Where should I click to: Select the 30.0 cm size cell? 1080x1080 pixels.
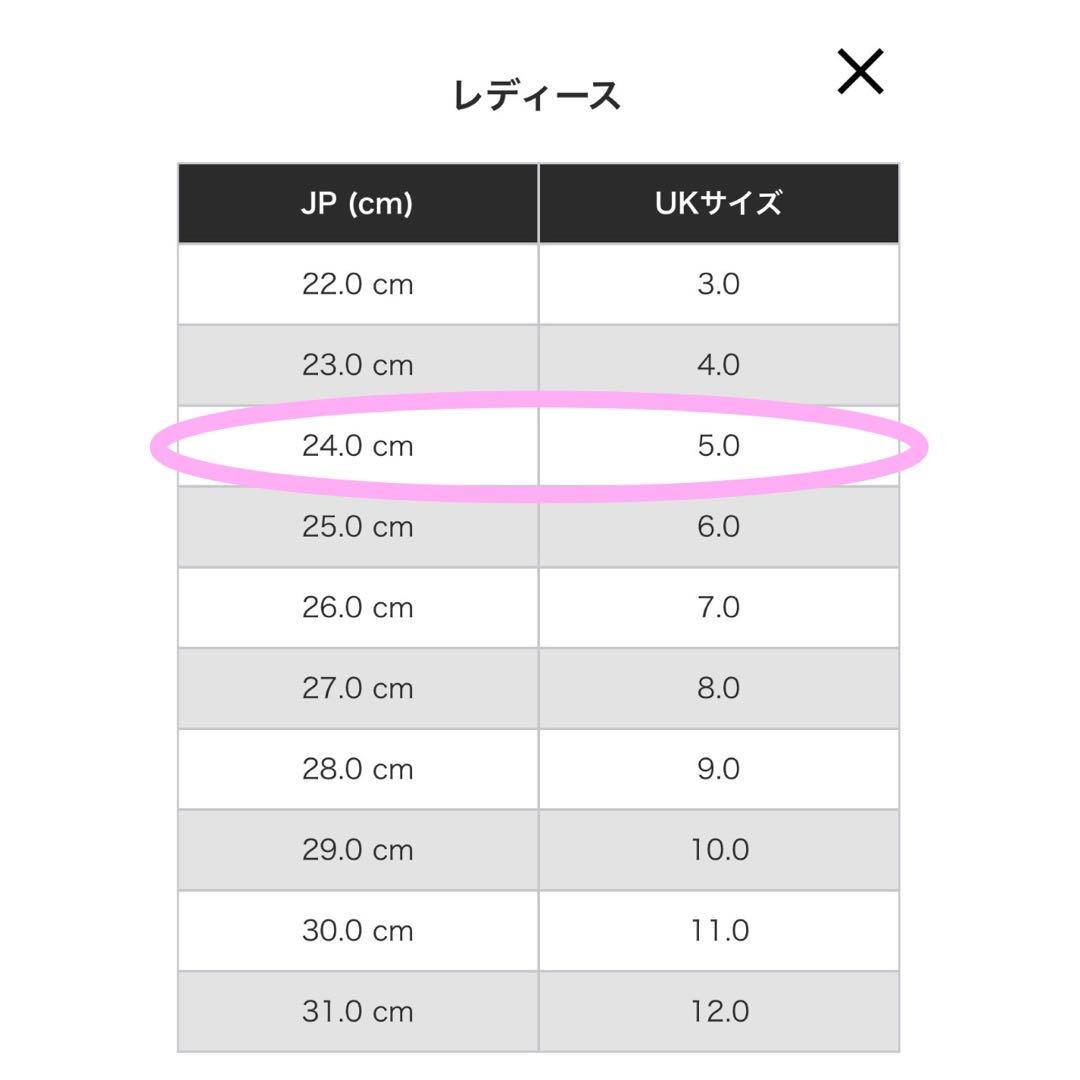click(x=357, y=932)
